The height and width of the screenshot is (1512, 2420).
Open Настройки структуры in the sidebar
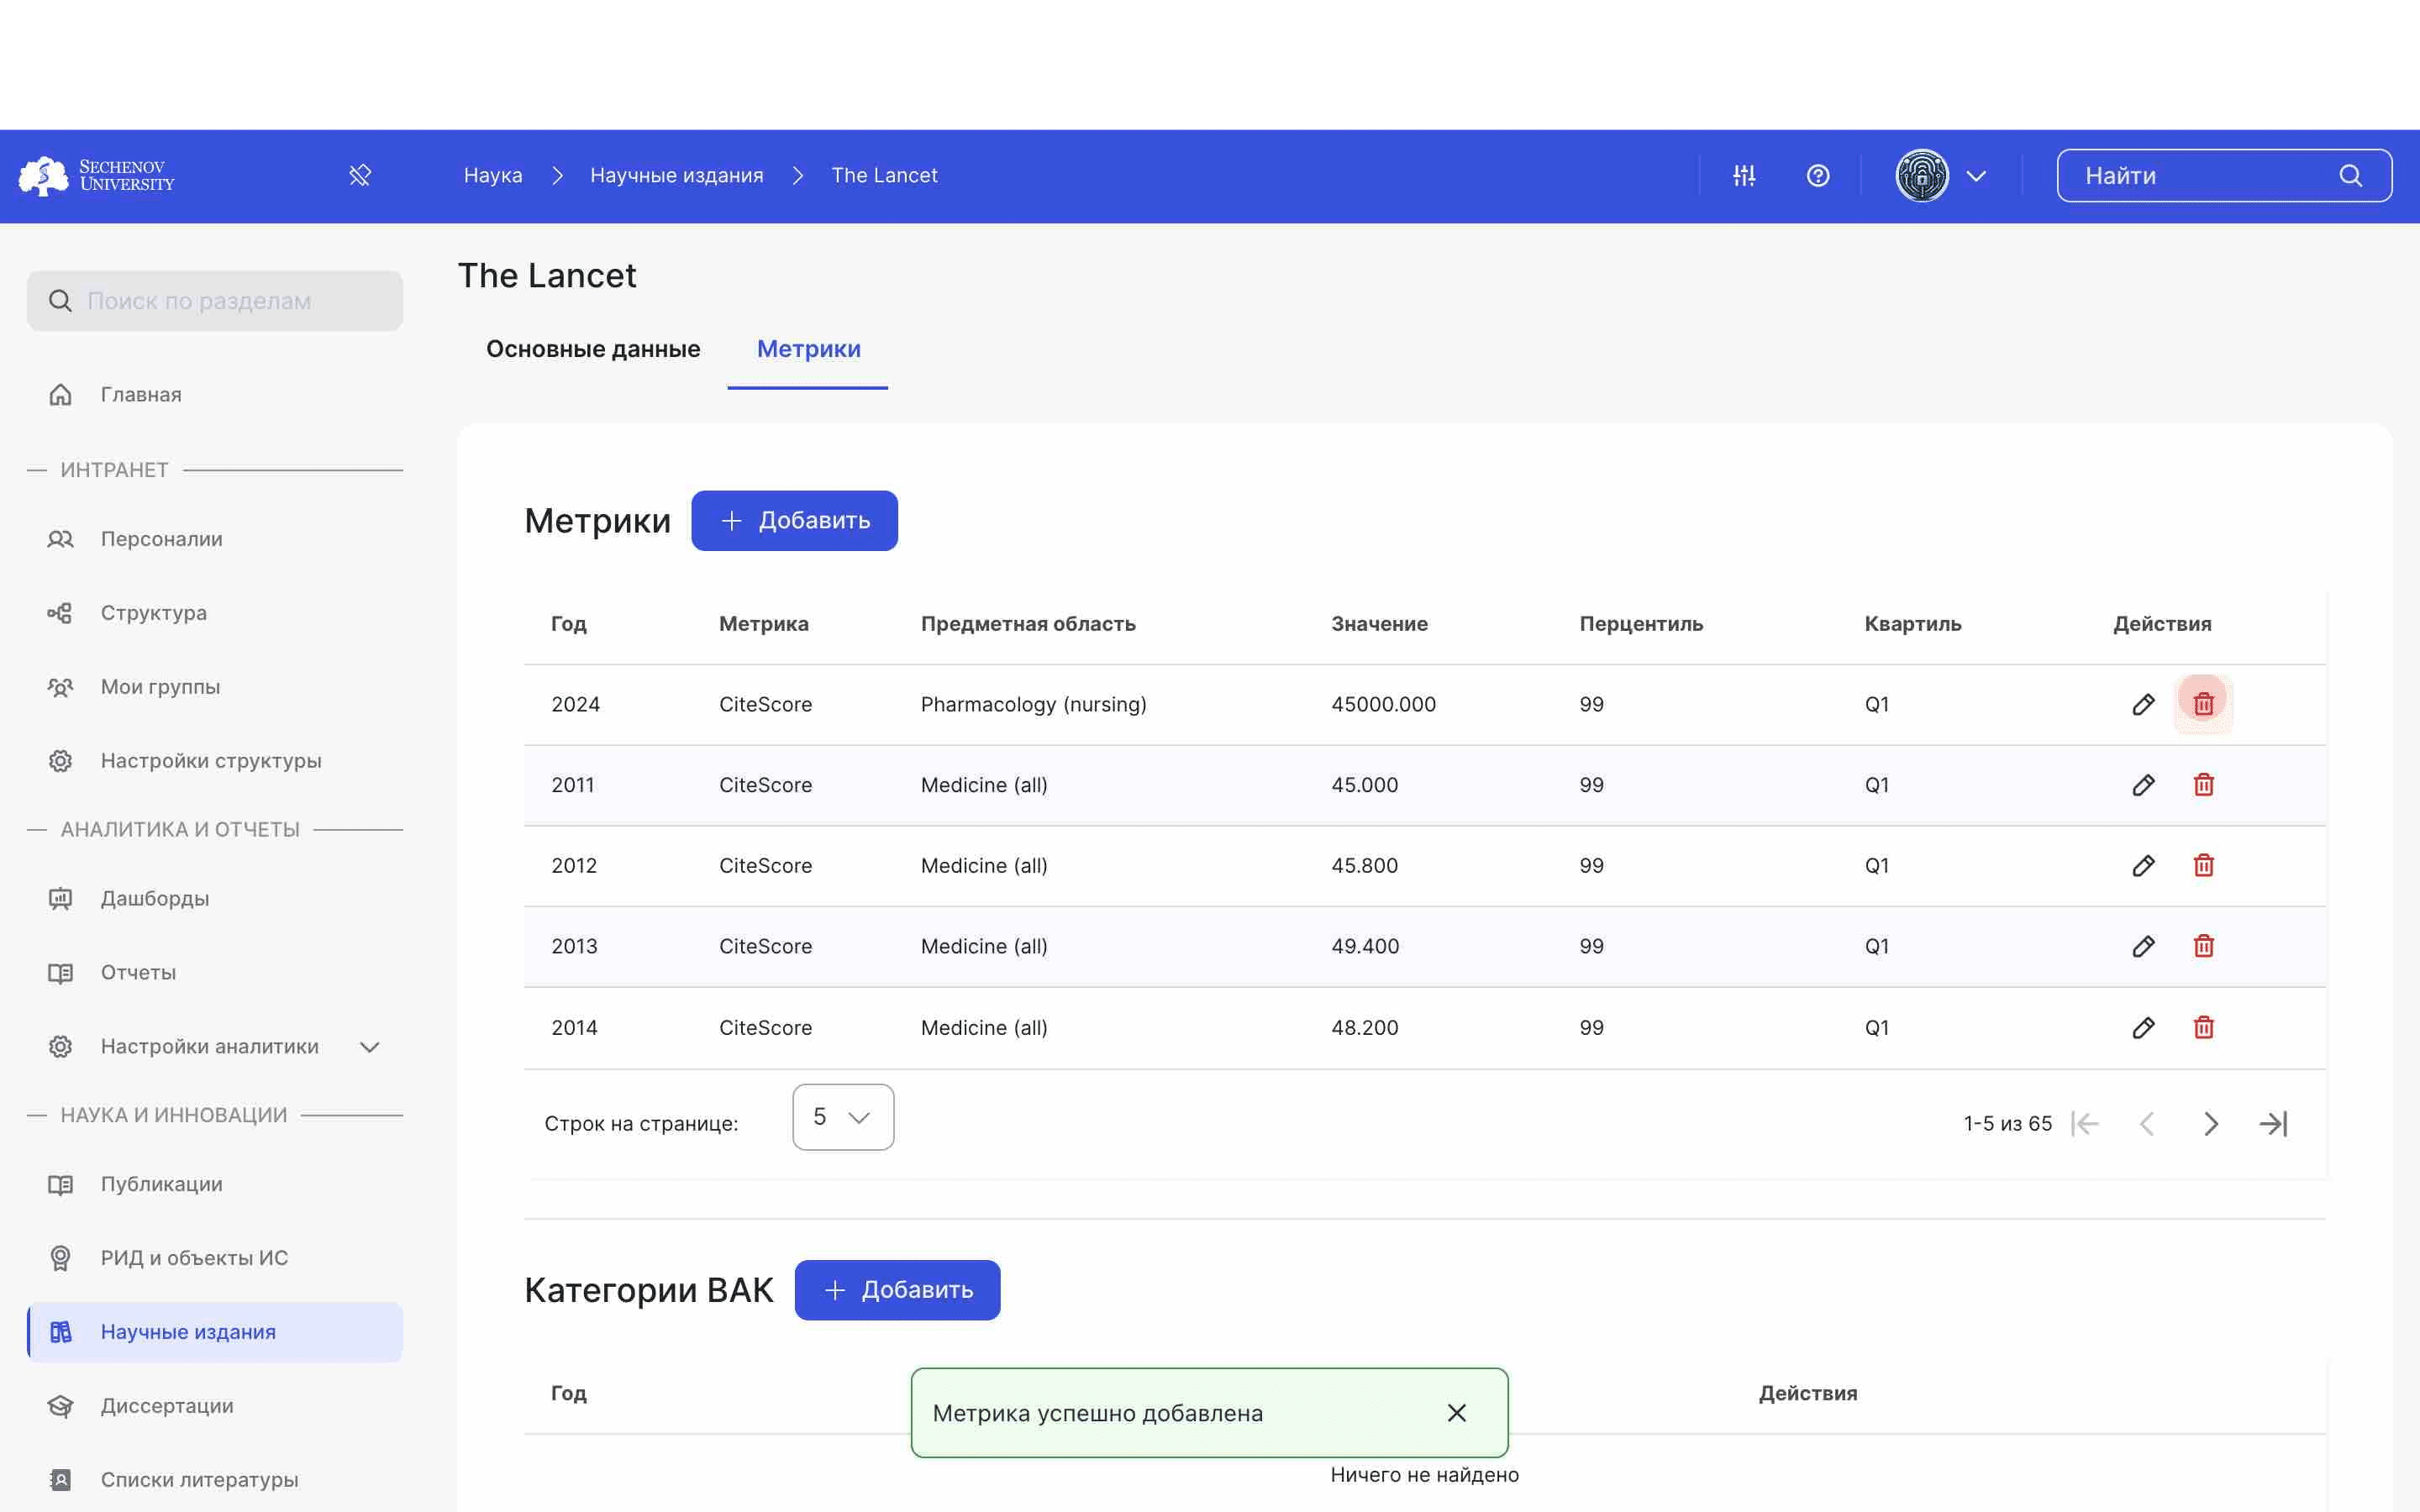pos(215,761)
